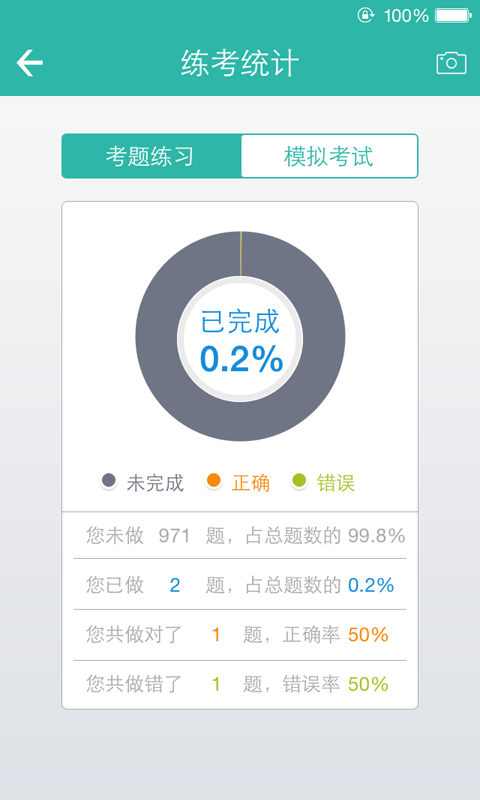The width and height of the screenshot is (480, 800).
Task: Switch to 考题练习 tab
Action: coord(151,156)
